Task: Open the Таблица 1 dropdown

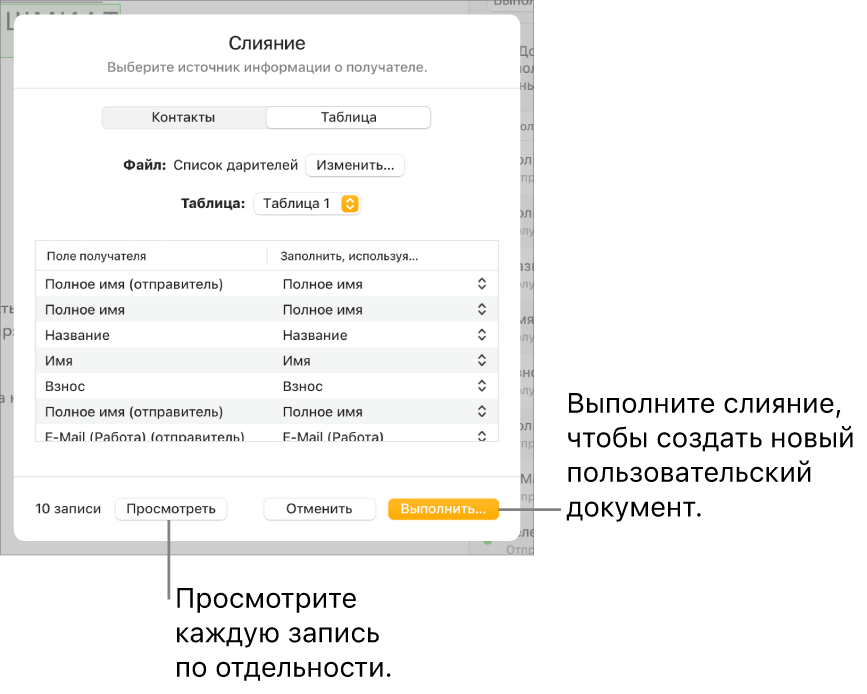Action: (307, 203)
